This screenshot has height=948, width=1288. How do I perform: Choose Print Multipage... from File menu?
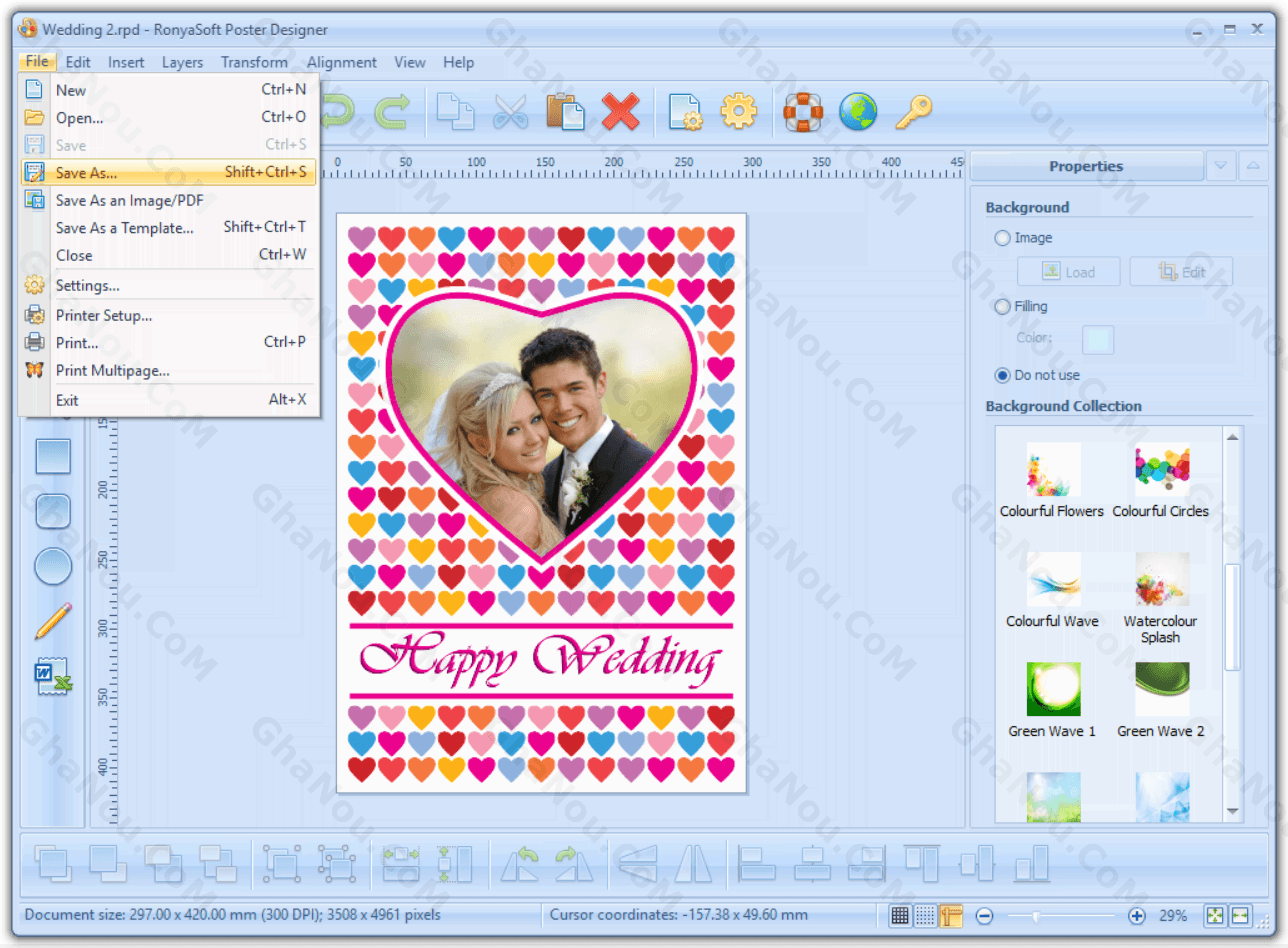168,370
